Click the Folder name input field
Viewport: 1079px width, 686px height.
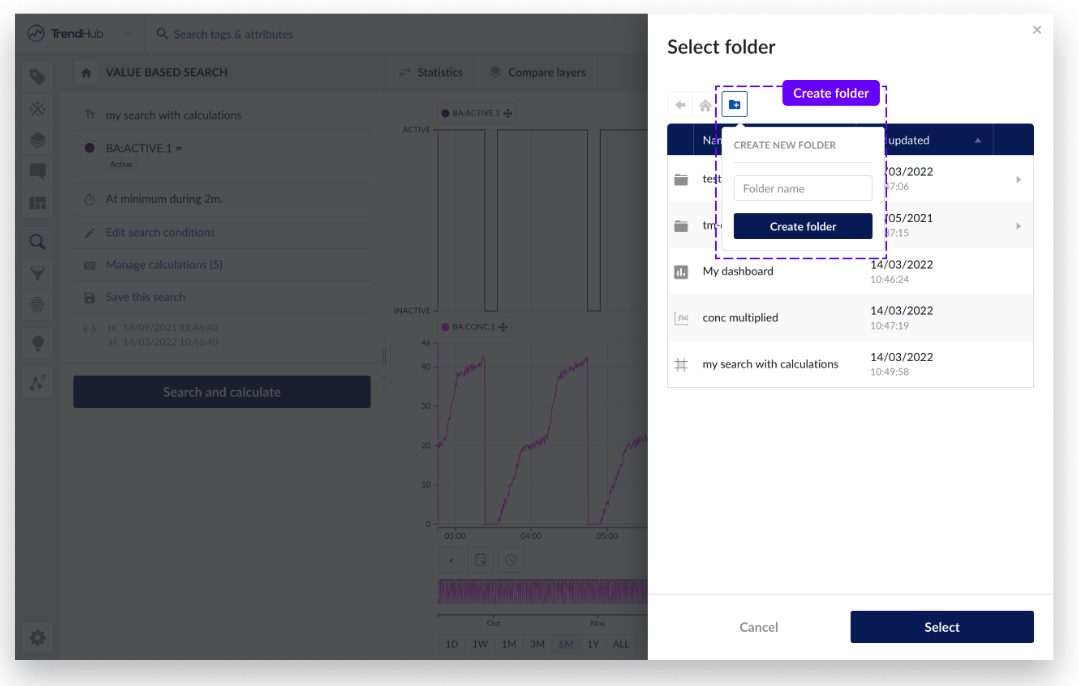(802, 188)
